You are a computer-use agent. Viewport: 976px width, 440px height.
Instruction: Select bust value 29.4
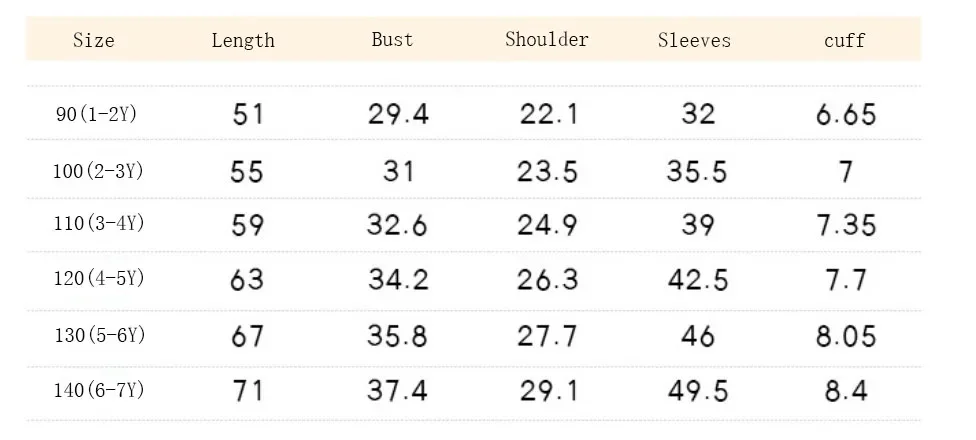point(398,115)
